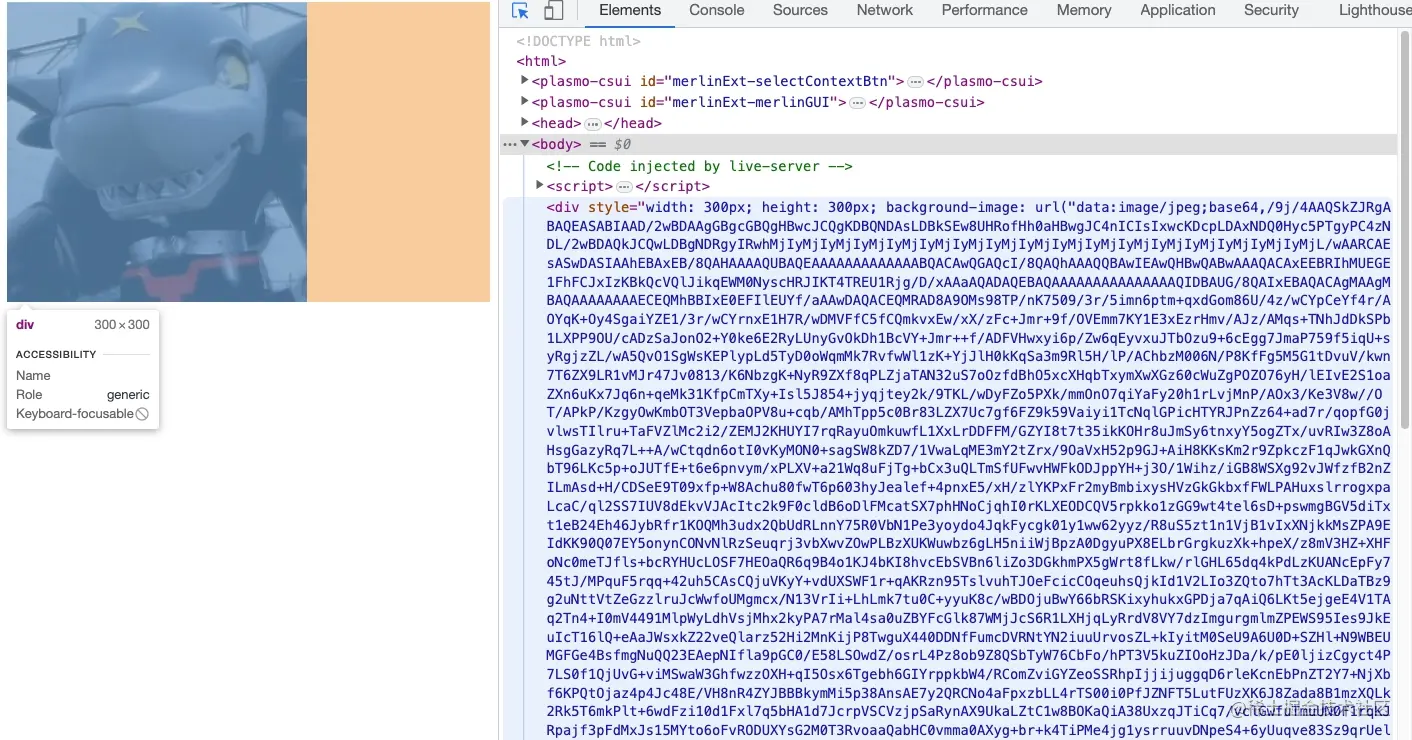
Task: Click the Elements panel vertical scrollbar
Action: [1405, 230]
